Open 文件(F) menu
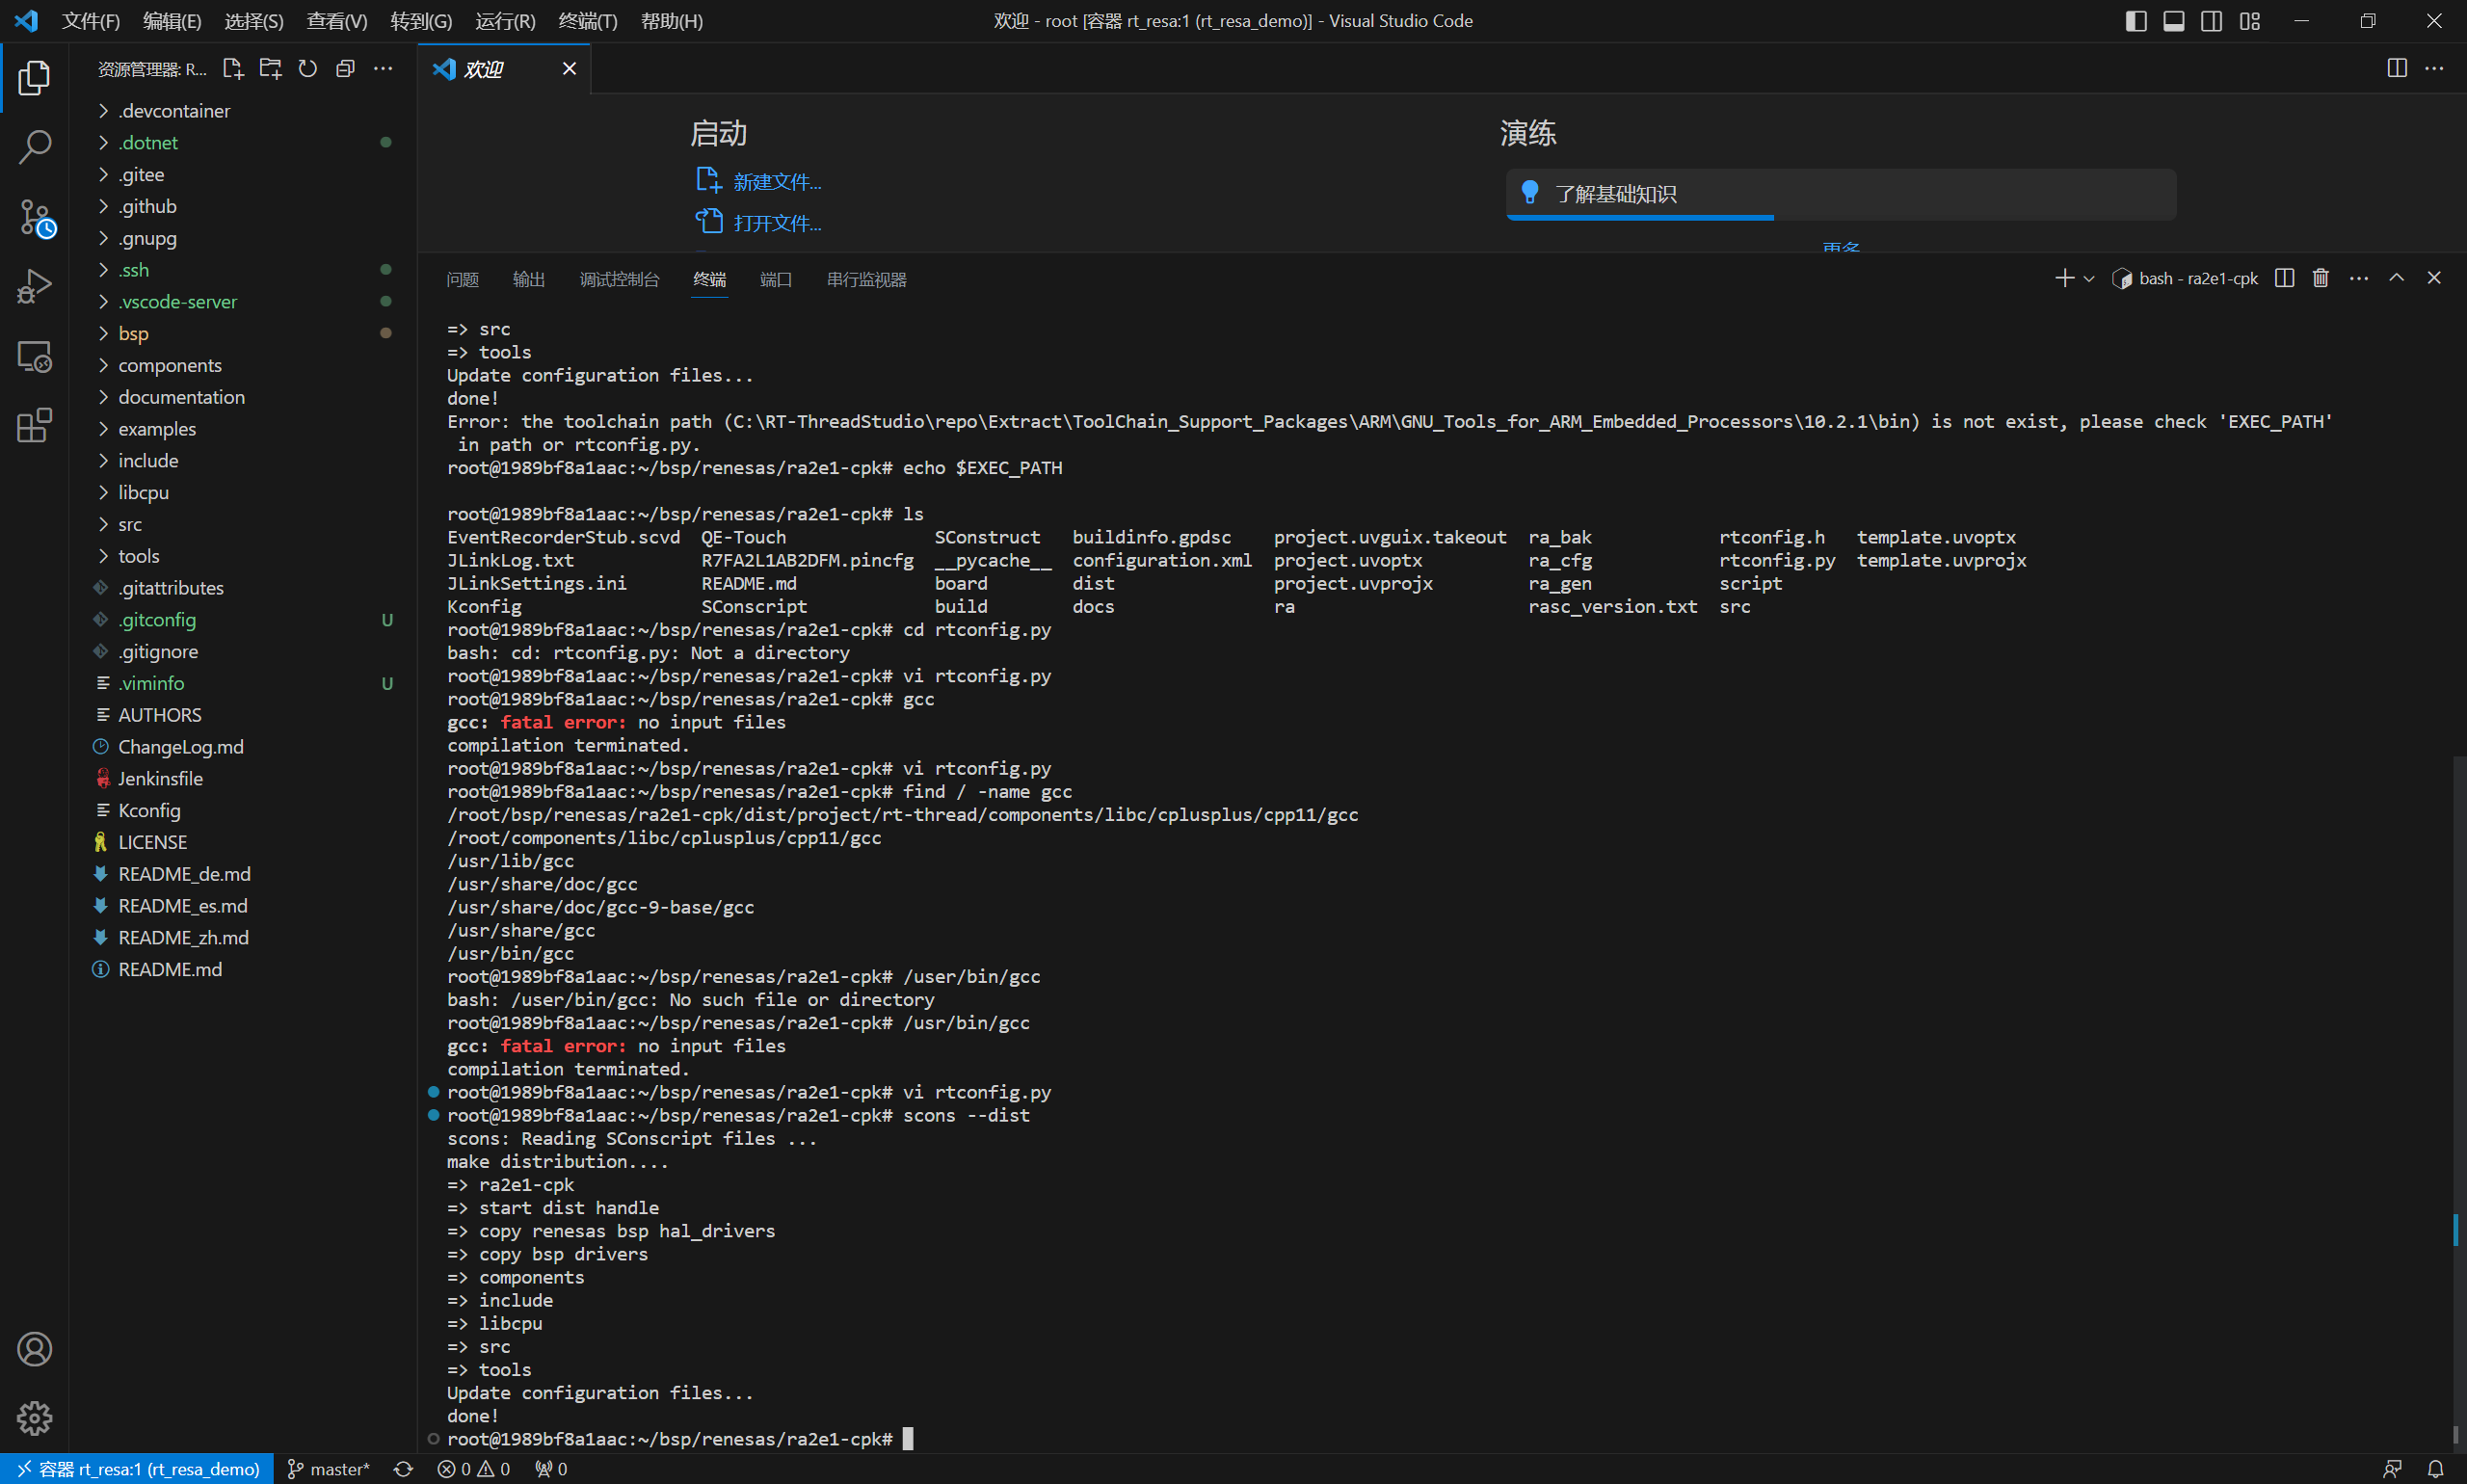Screen dimensions: 2467x1484 coord(91,20)
